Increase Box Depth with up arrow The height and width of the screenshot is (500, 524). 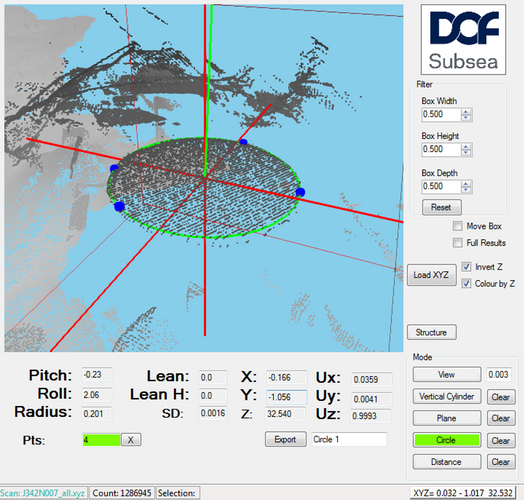click(466, 183)
